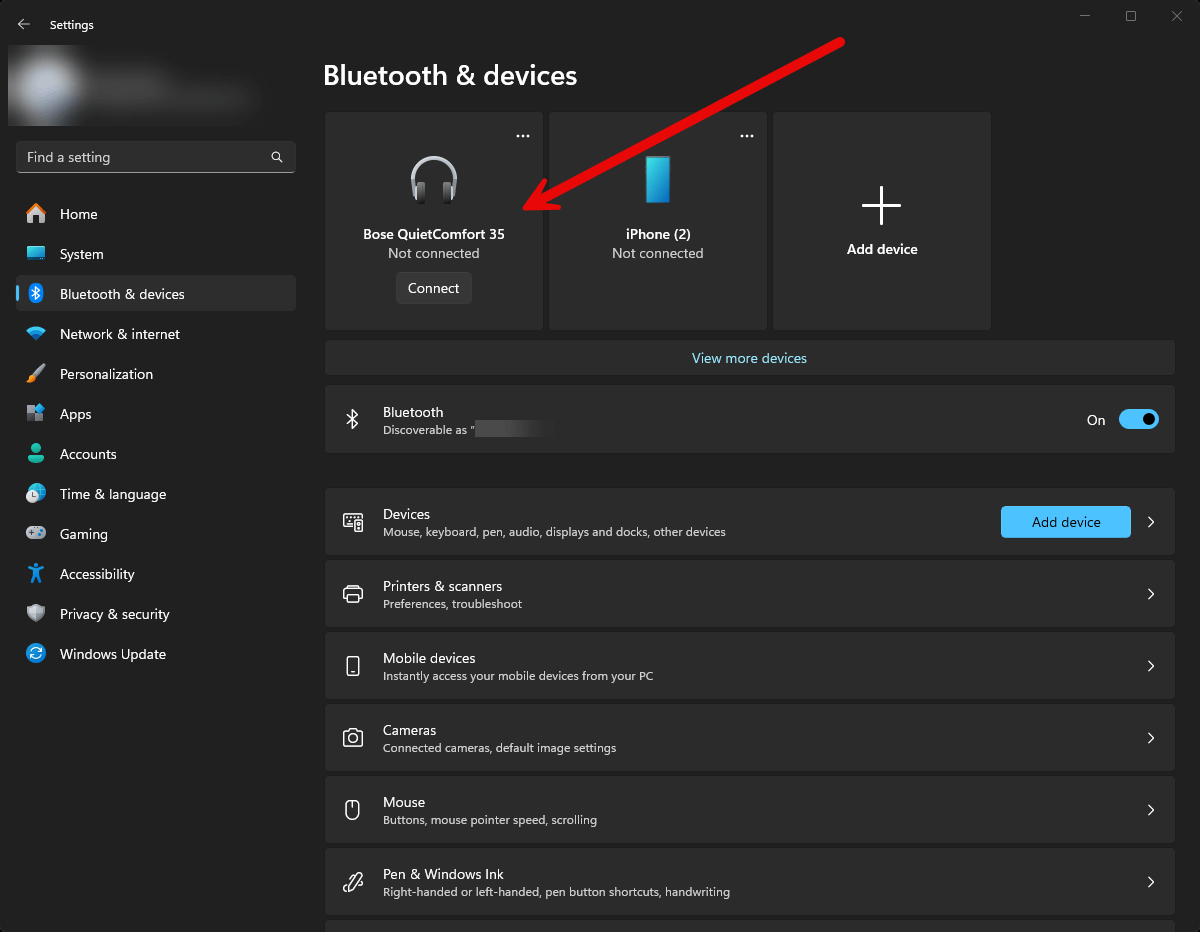Click the search magnifier in Find a setting

[277, 157]
